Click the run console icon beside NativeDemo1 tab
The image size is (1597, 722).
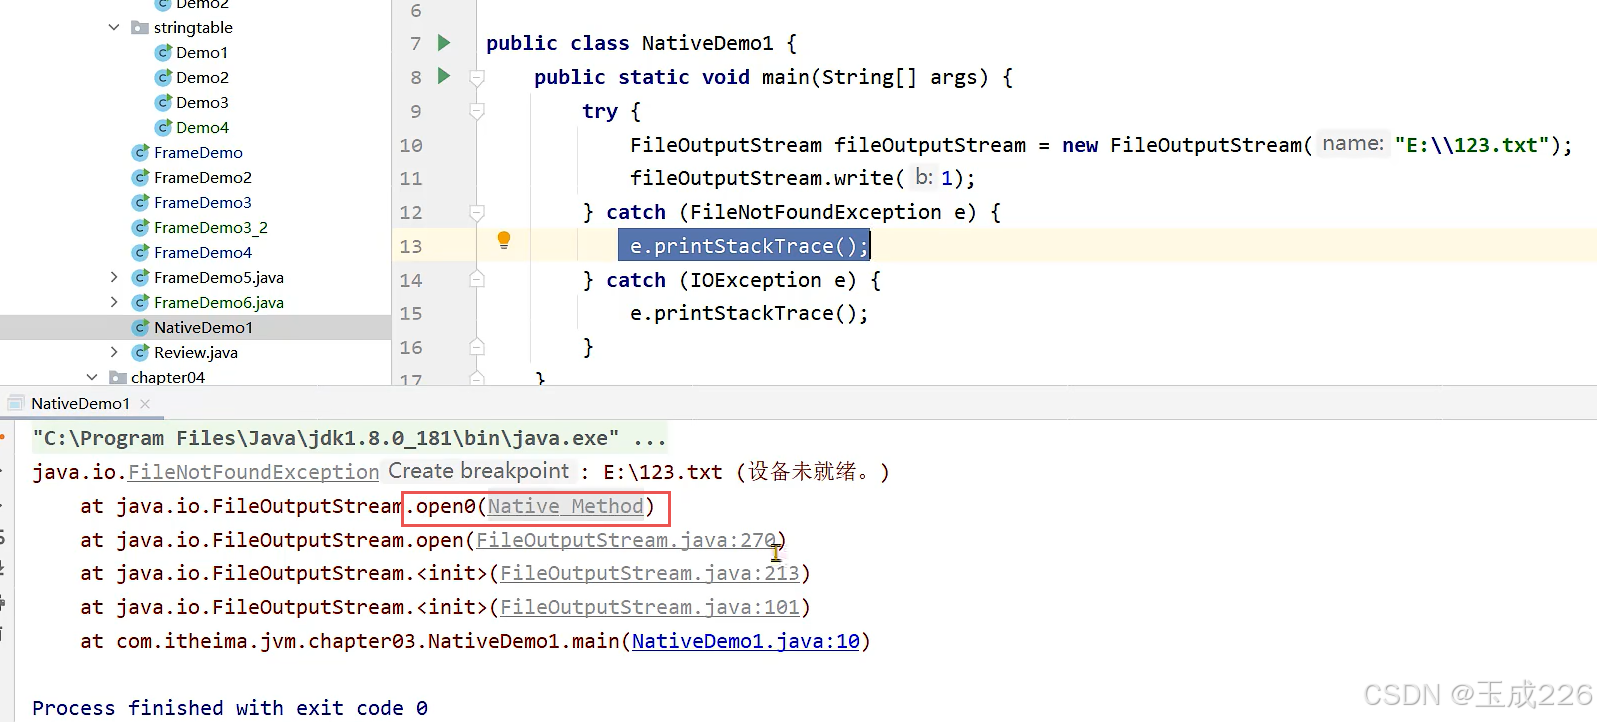click(x=16, y=403)
